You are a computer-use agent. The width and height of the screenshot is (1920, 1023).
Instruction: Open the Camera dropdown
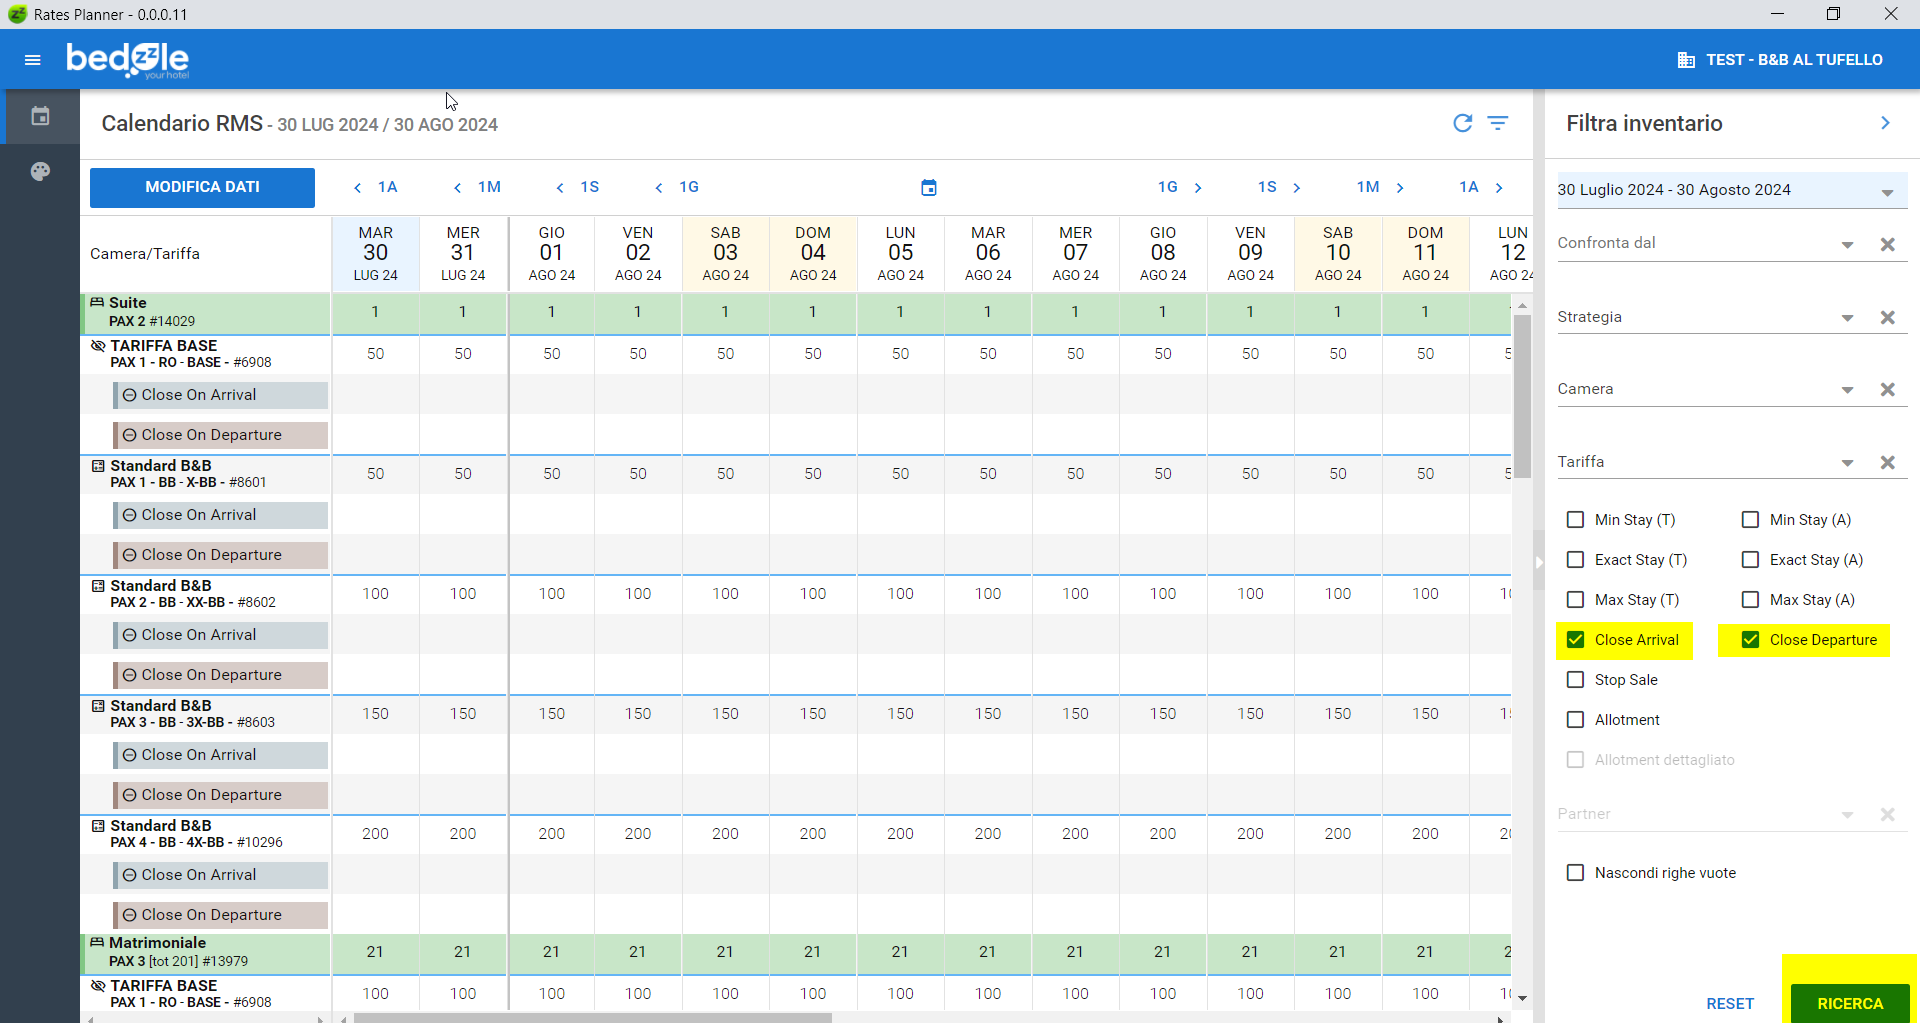pyautogui.click(x=1847, y=390)
